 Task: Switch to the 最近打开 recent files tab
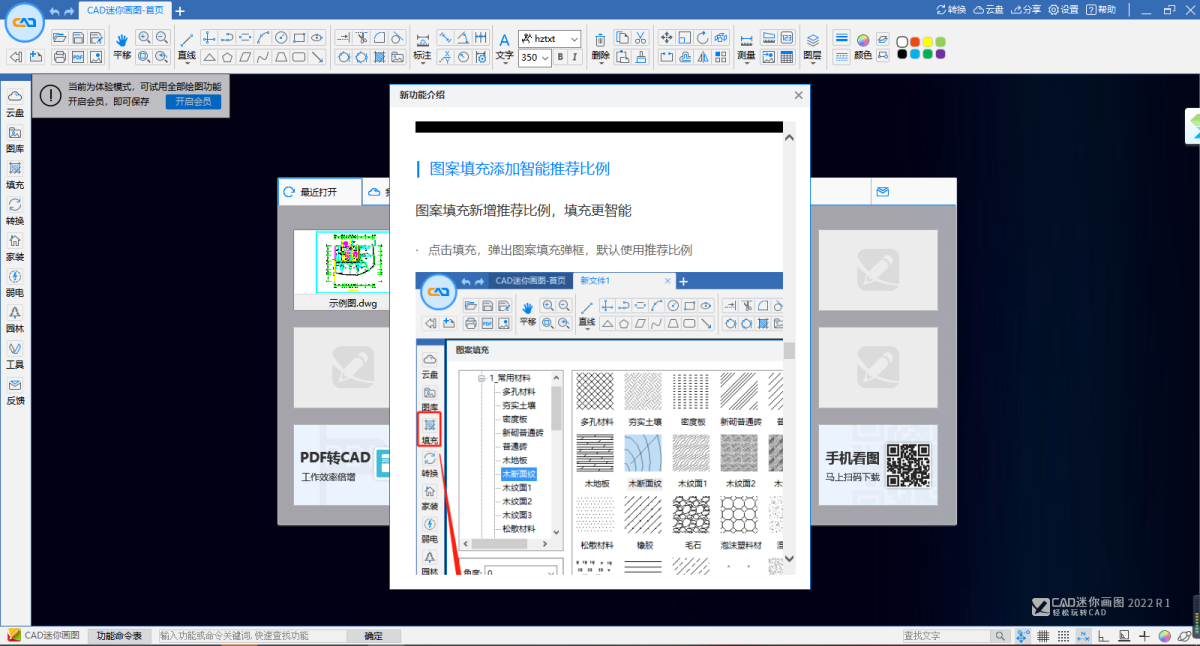(318, 191)
